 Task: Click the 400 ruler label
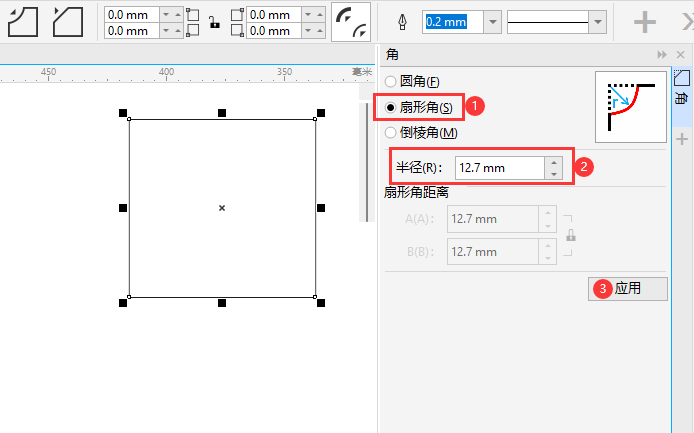click(166, 72)
